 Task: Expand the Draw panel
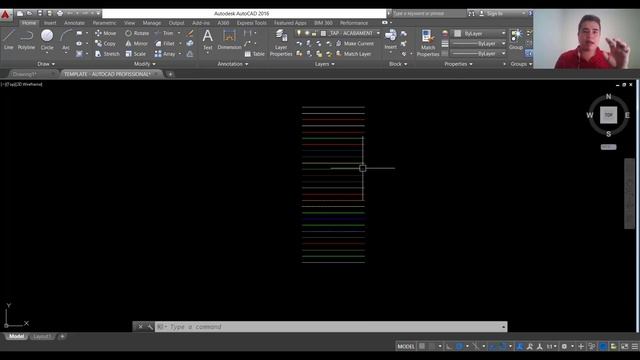tap(46, 64)
